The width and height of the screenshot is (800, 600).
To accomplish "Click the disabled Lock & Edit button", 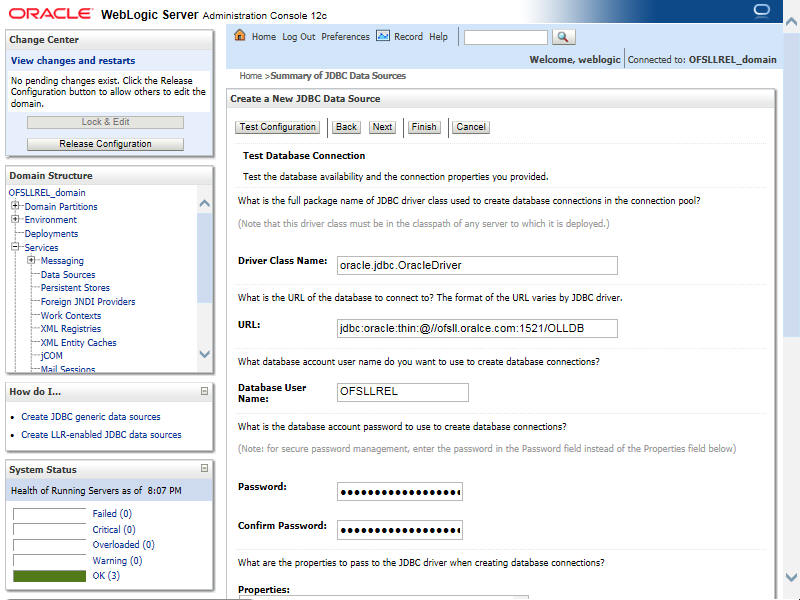I will (105, 122).
